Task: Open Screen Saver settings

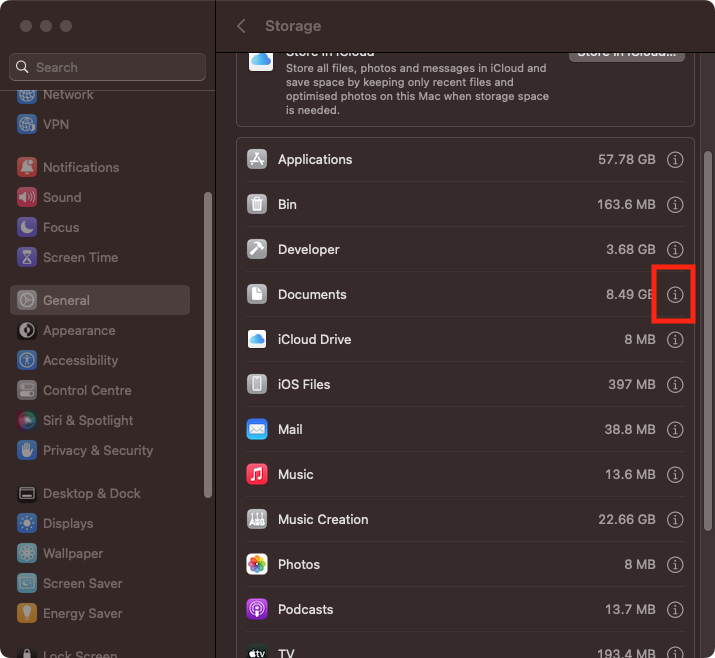Action: [100, 583]
